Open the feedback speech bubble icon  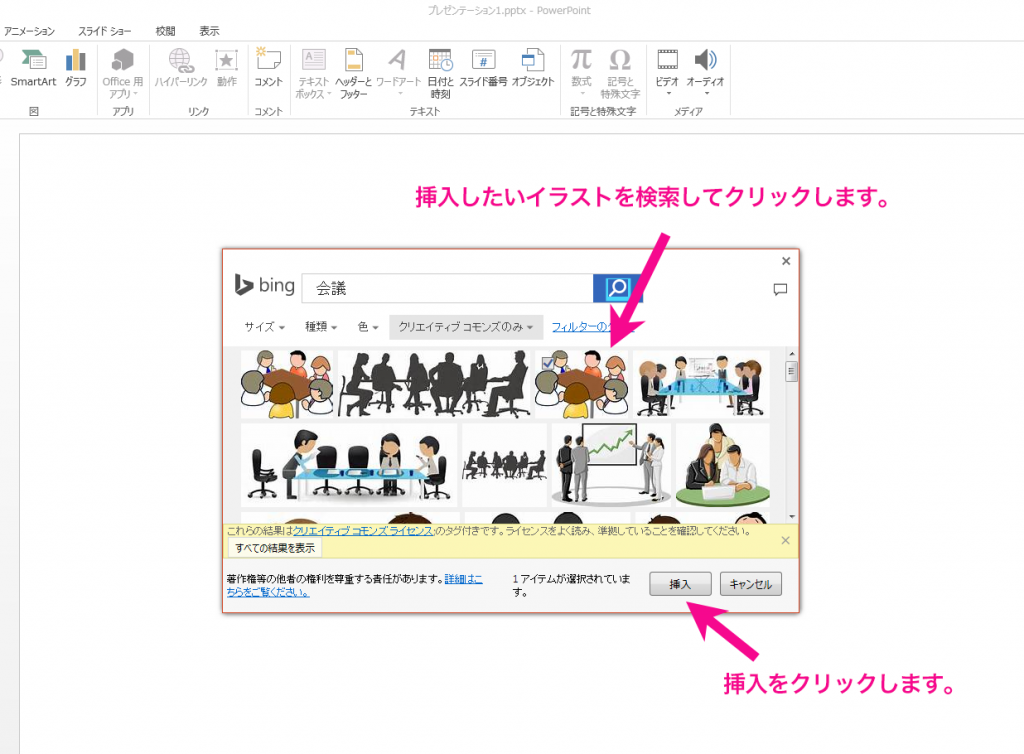(781, 289)
